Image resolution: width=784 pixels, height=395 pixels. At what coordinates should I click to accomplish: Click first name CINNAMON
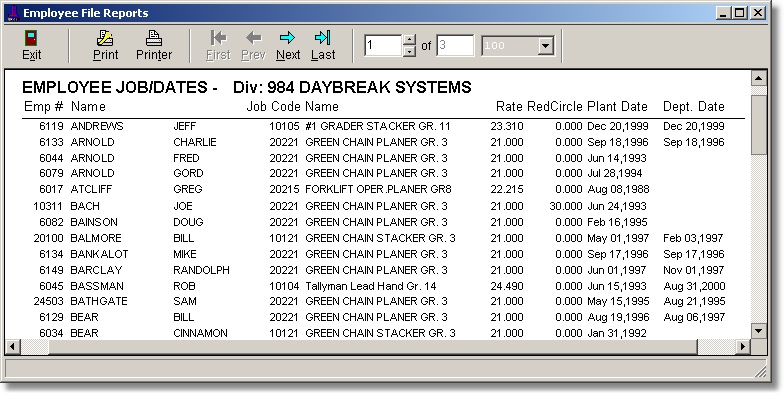(200, 333)
